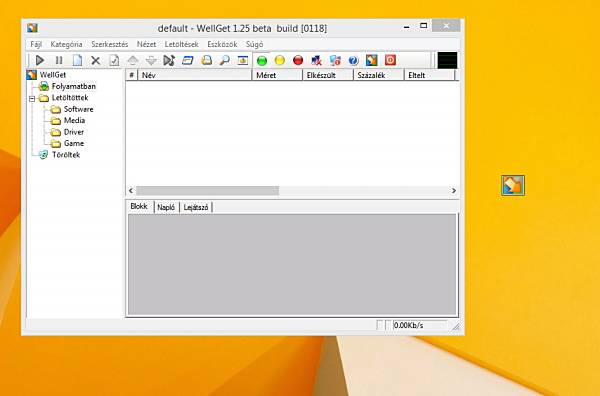Open help with the blue question icon

pyautogui.click(x=353, y=60)
